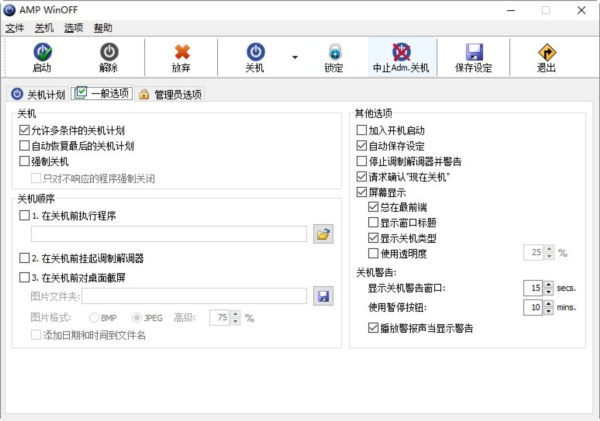The width and height of the screenshot is (600, 421).
Task: Decrease 显示关机警告窗口 seconds spinner
Action: coord(549,292)
